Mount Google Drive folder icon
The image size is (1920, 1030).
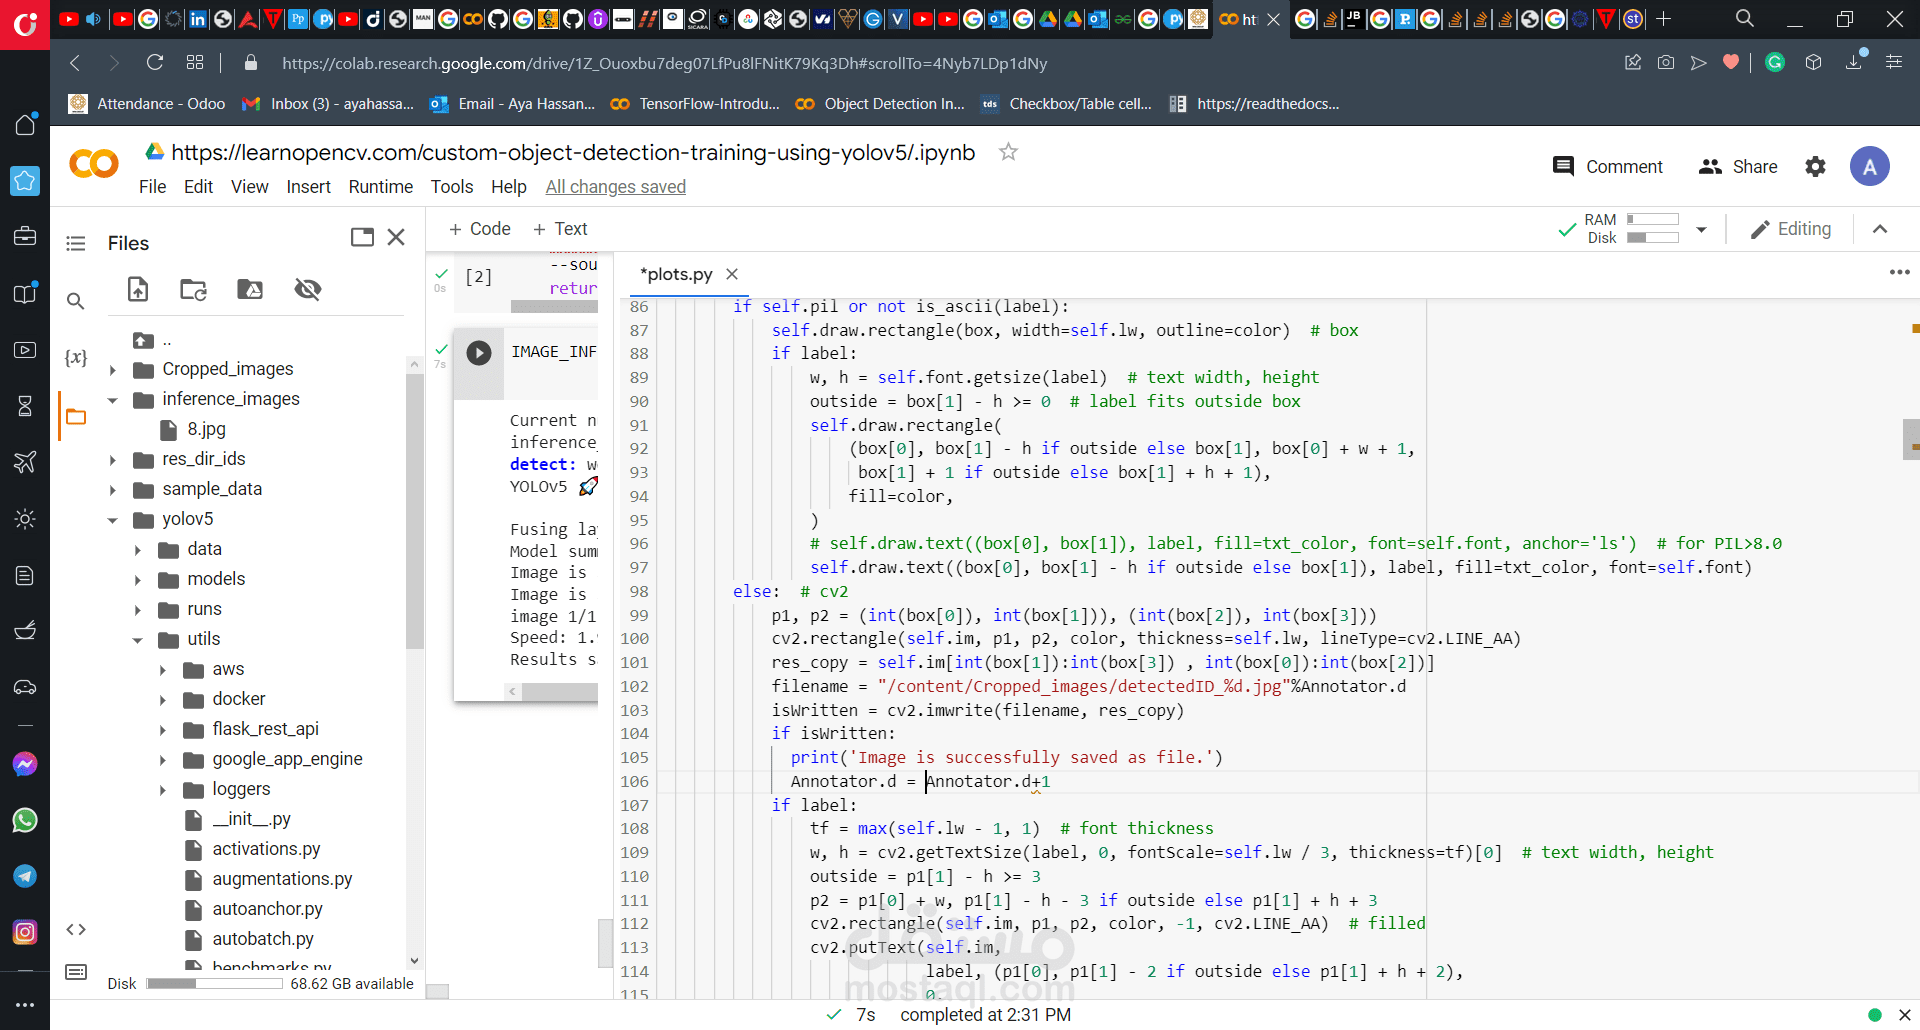point(250,290)
